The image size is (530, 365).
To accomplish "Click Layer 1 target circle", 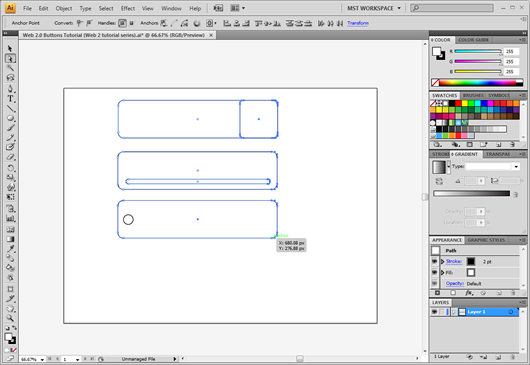I will [511, 312].
